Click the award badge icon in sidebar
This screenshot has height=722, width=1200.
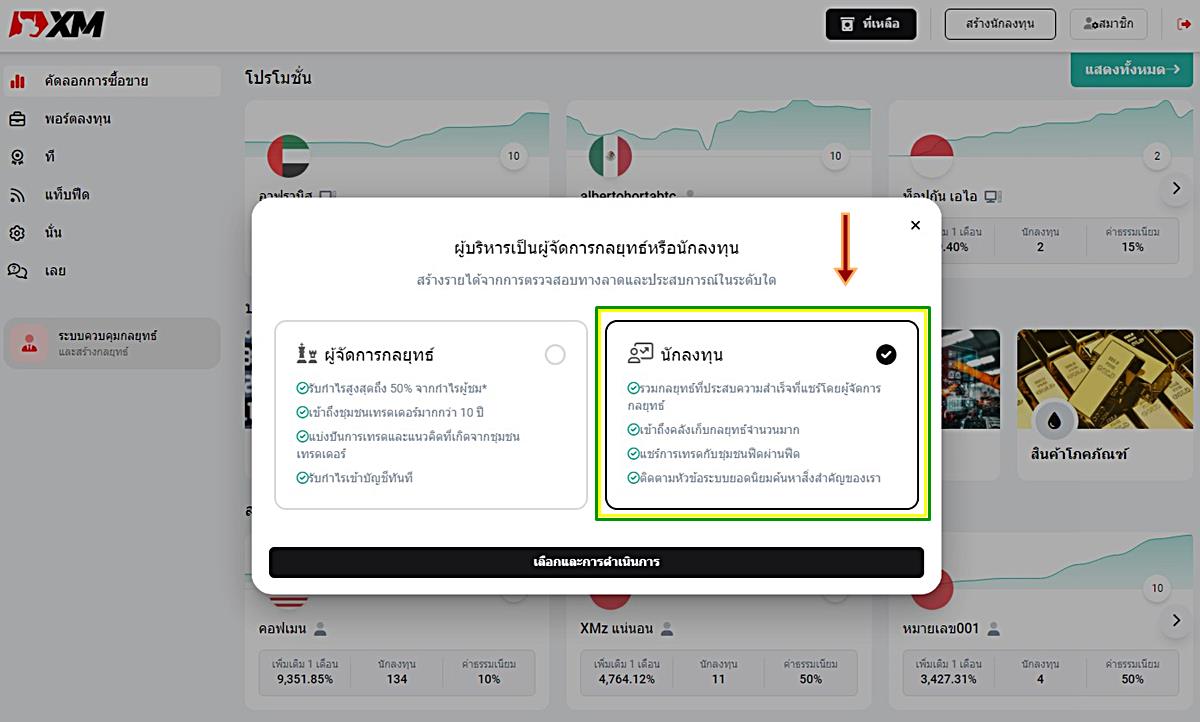(x=18, y=157)
